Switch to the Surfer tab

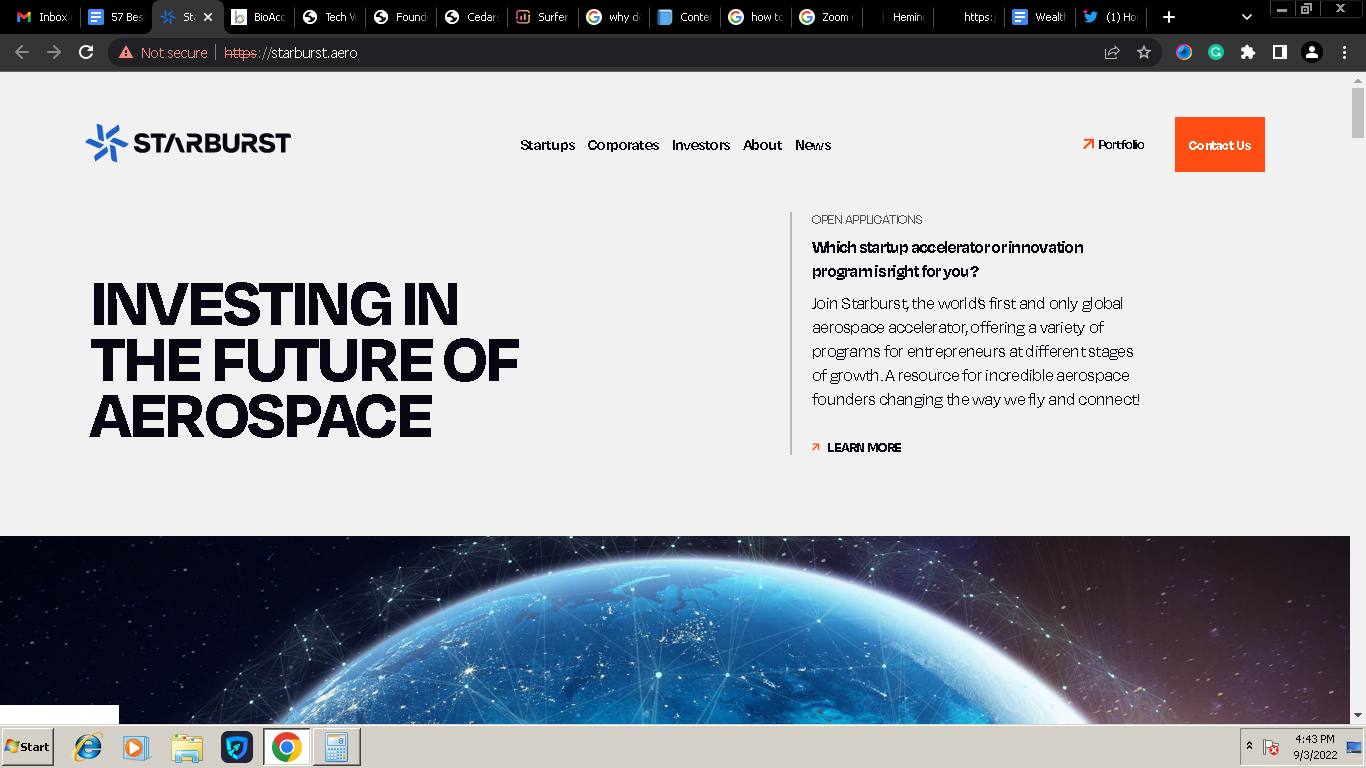tap(543, 17)
